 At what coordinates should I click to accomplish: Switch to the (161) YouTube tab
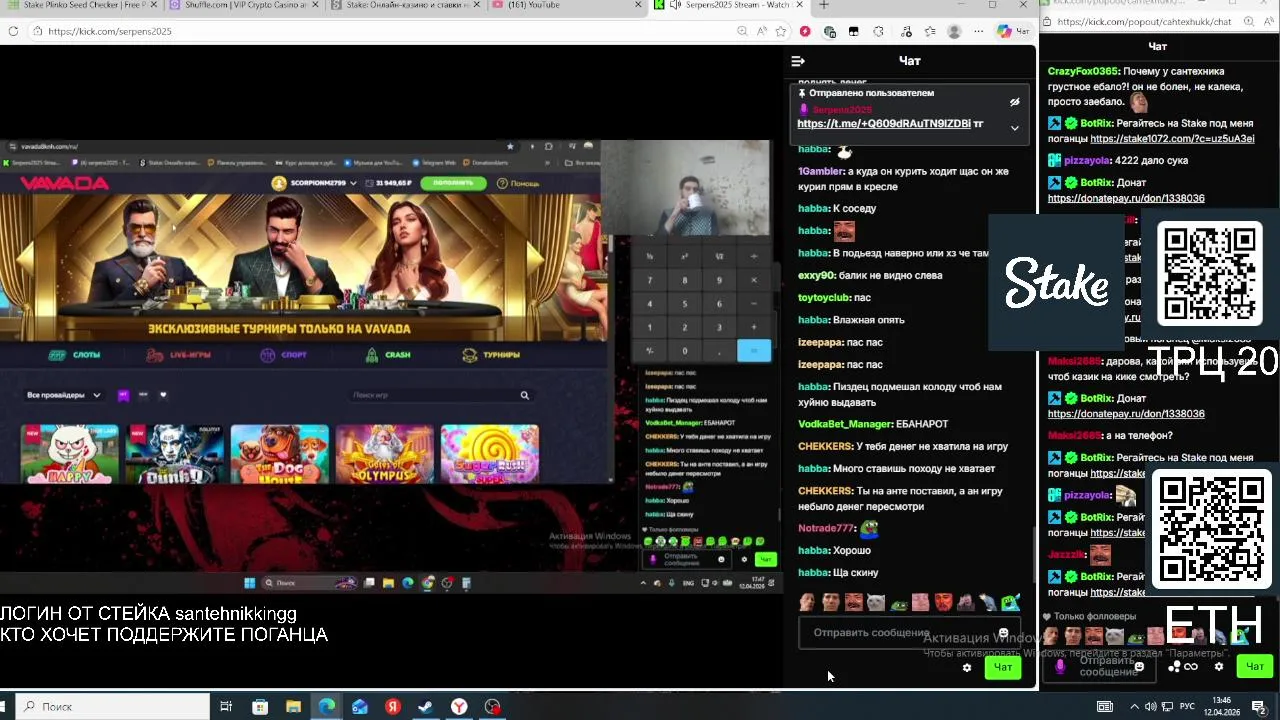568,5
